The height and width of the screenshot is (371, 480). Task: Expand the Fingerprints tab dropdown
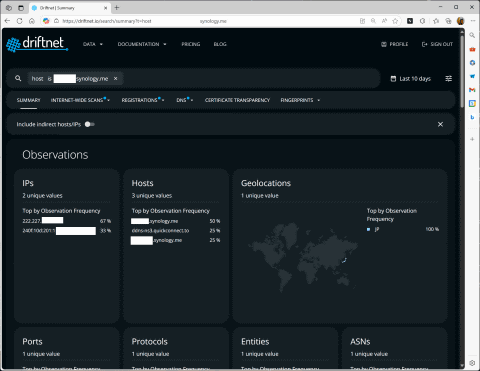point(300,100)
